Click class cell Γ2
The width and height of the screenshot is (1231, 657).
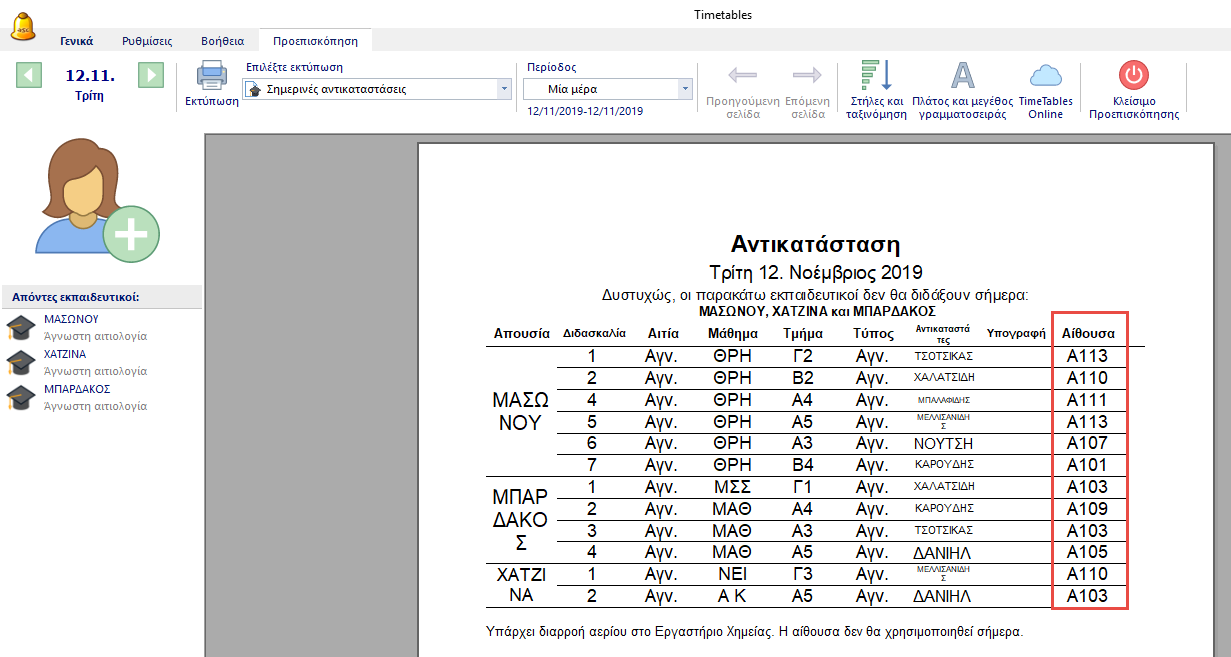point(802,356)
